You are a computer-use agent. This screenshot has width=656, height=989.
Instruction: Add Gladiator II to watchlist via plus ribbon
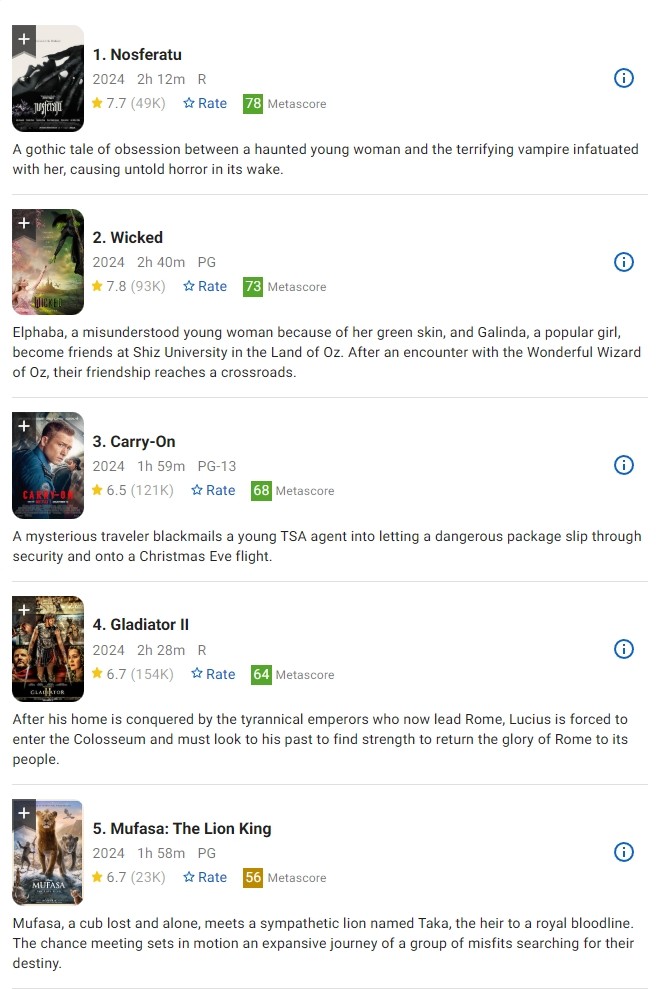(x=24, y=611)
